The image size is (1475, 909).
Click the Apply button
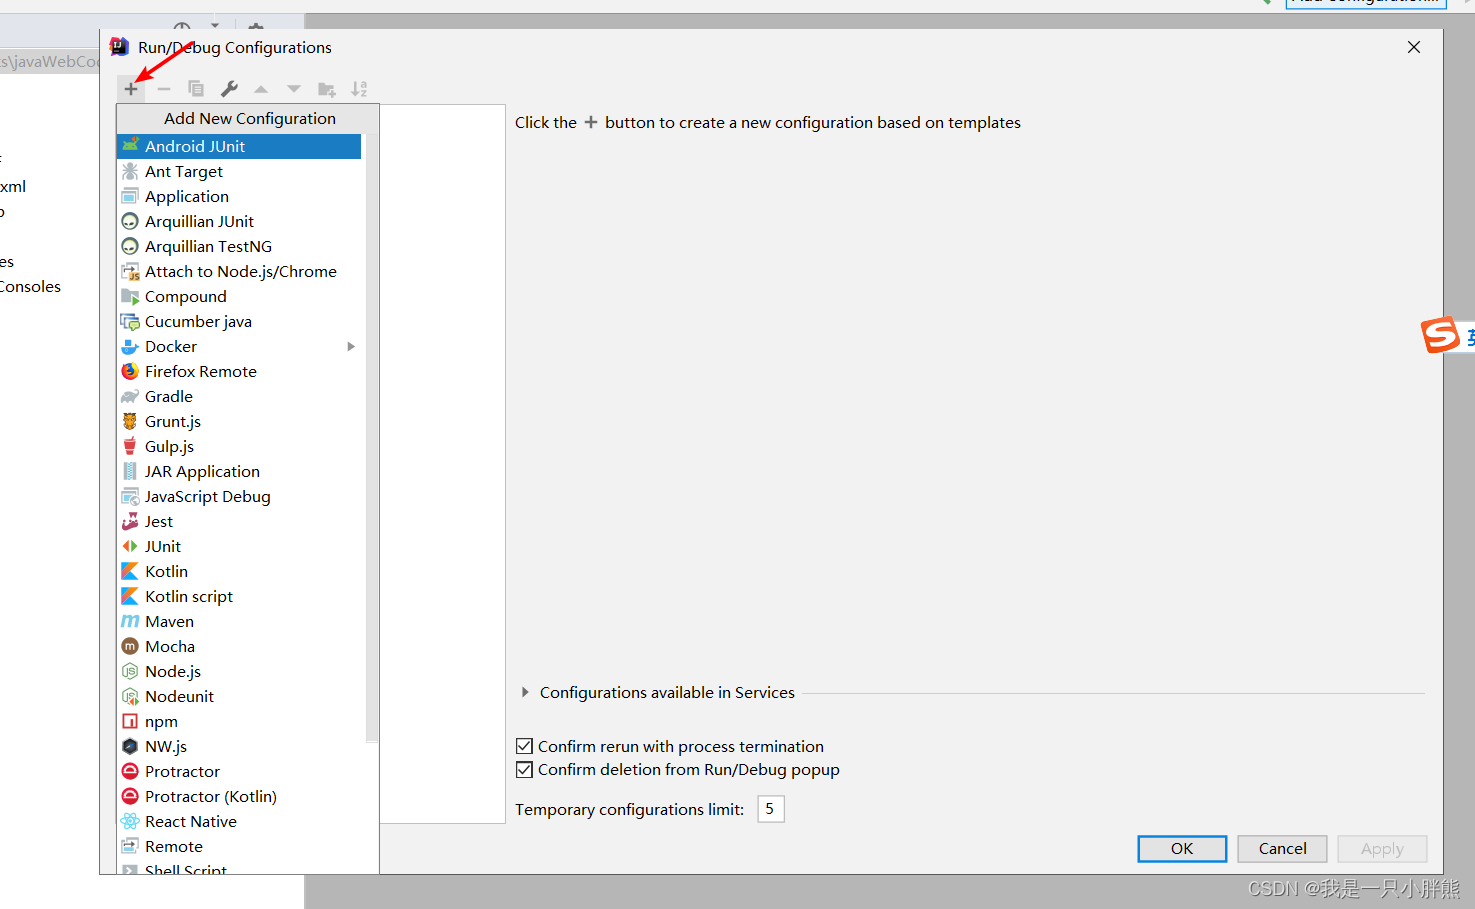click(1382, 848)
